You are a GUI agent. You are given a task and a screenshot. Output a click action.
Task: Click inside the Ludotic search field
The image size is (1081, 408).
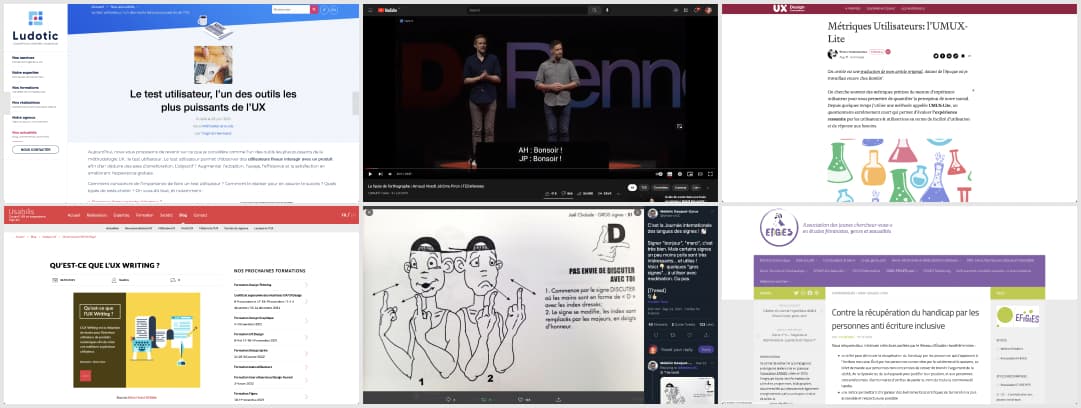click(289, 10)
